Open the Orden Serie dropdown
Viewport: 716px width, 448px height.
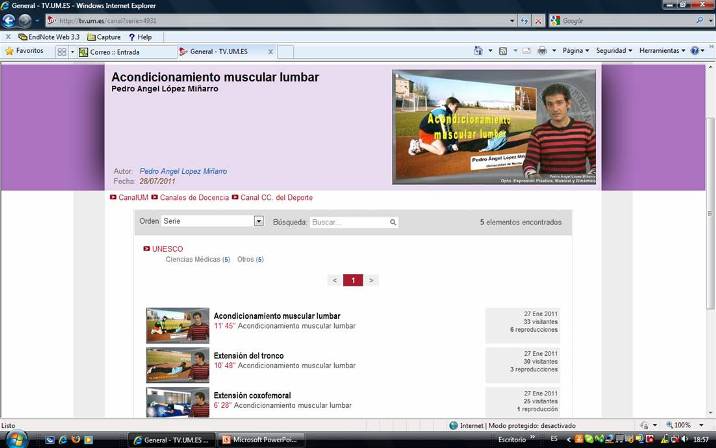[258, 221]
